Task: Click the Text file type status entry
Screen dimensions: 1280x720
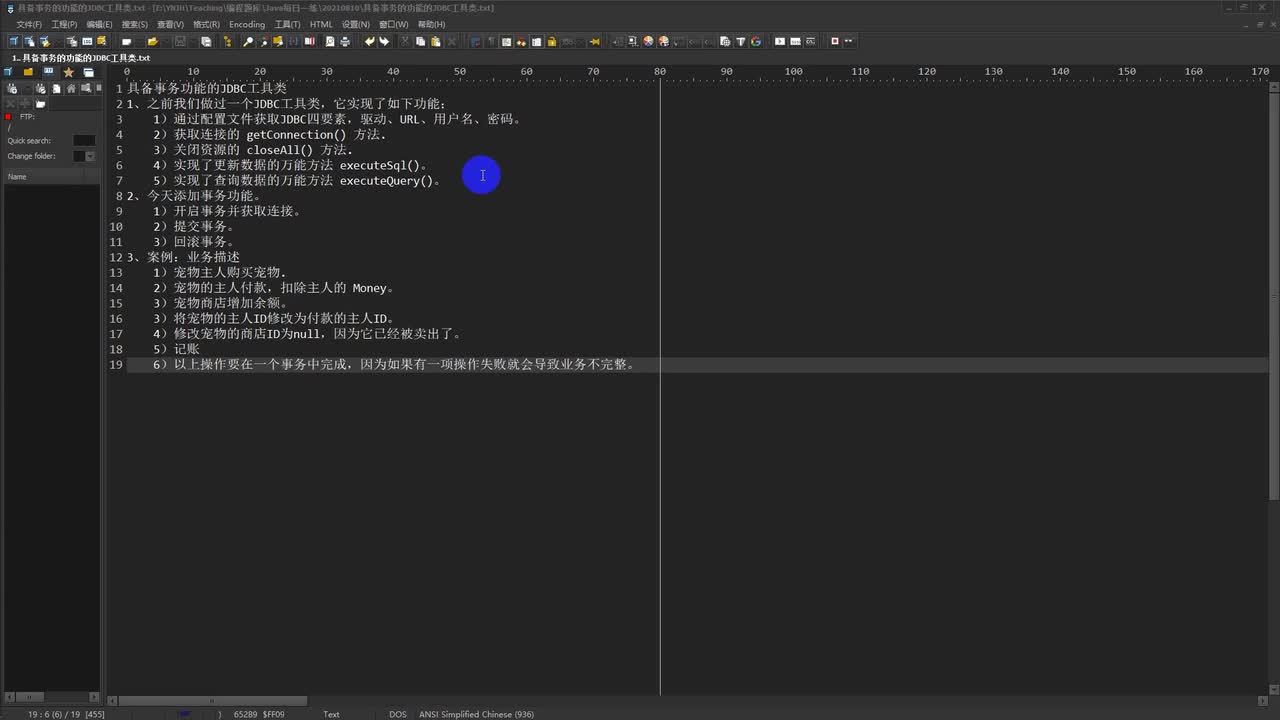Action: [x=331, y=714]
